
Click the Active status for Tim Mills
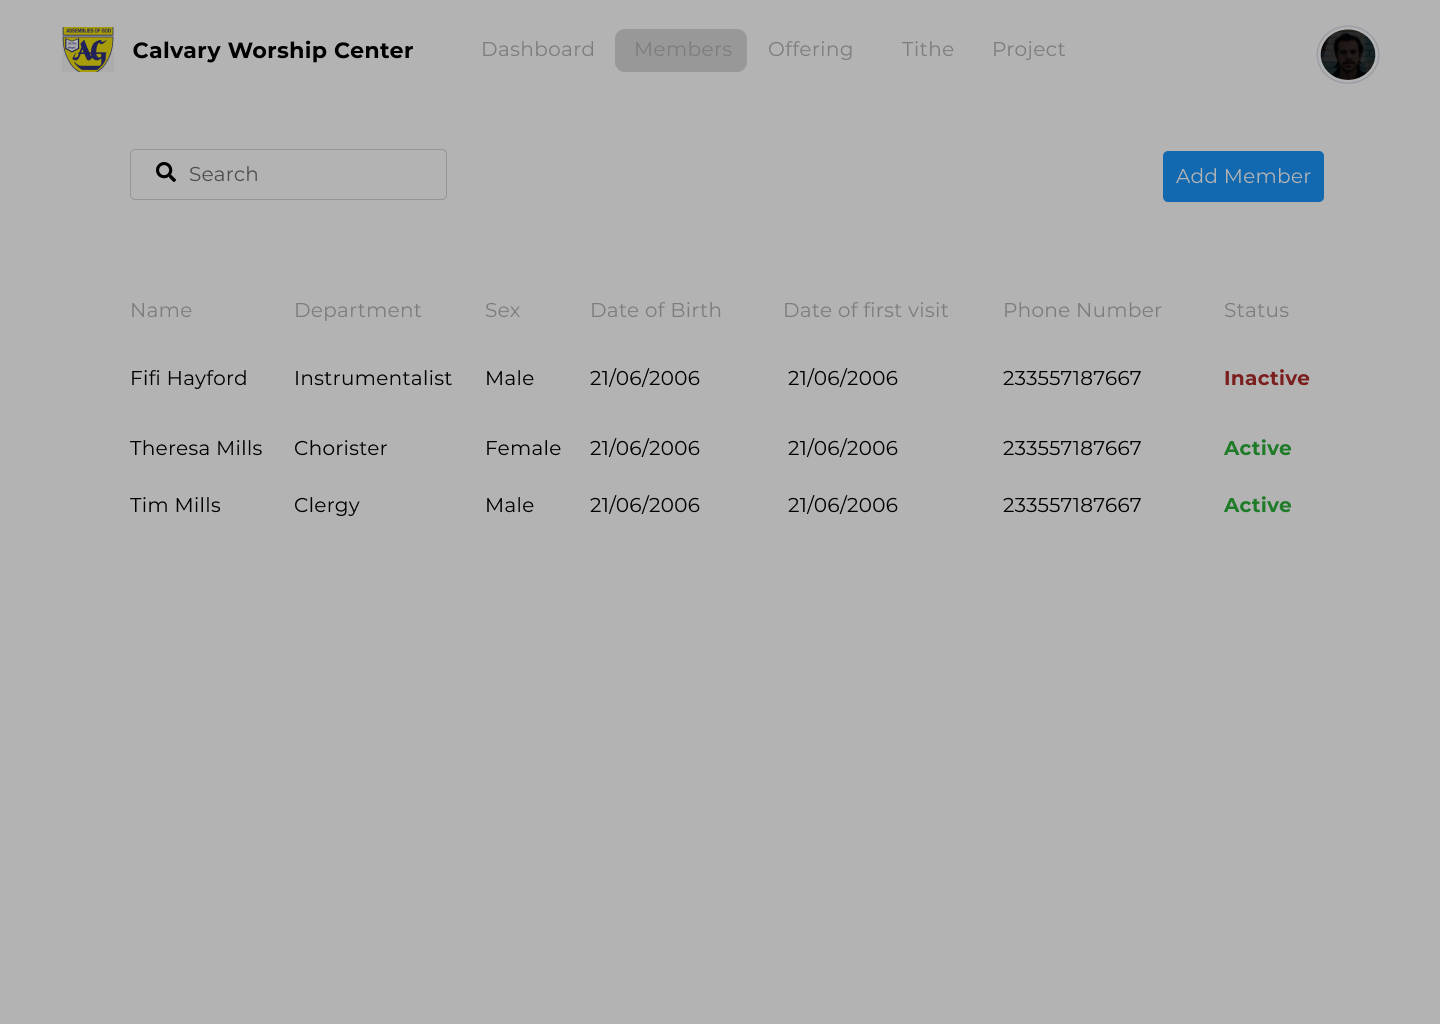(x=1257, y=505)
